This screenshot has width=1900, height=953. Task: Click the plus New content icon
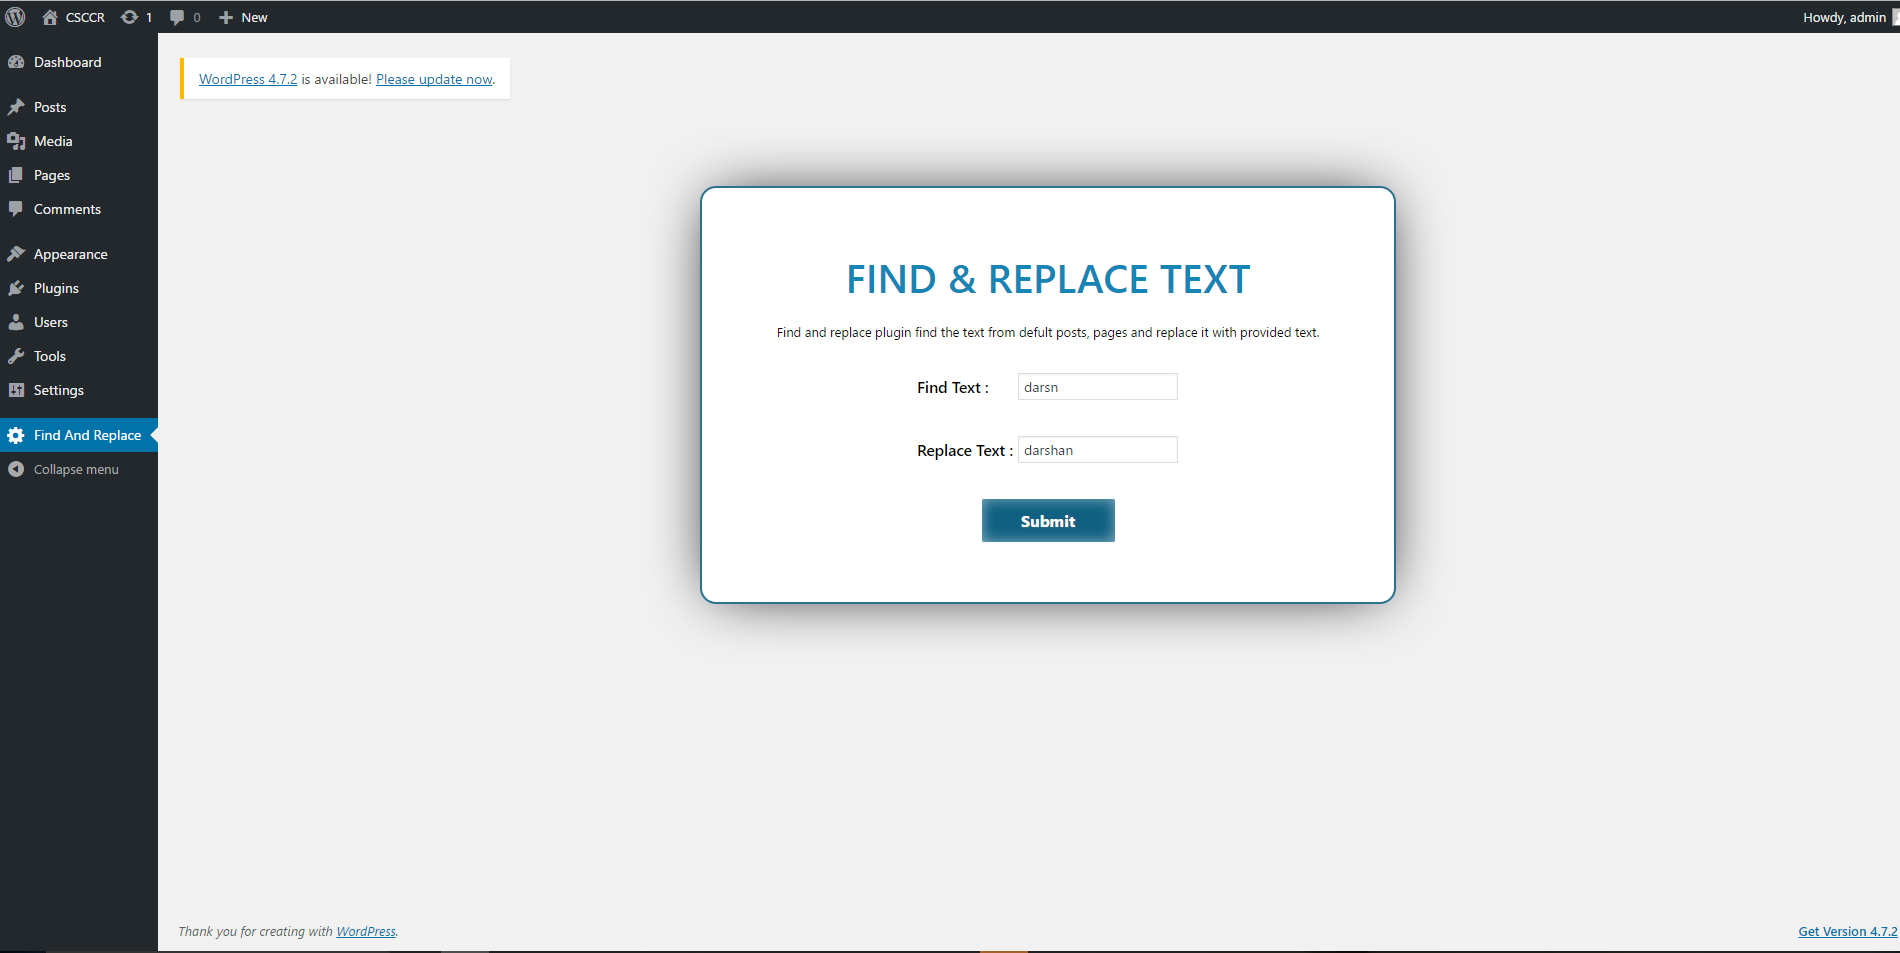point(226,17)
